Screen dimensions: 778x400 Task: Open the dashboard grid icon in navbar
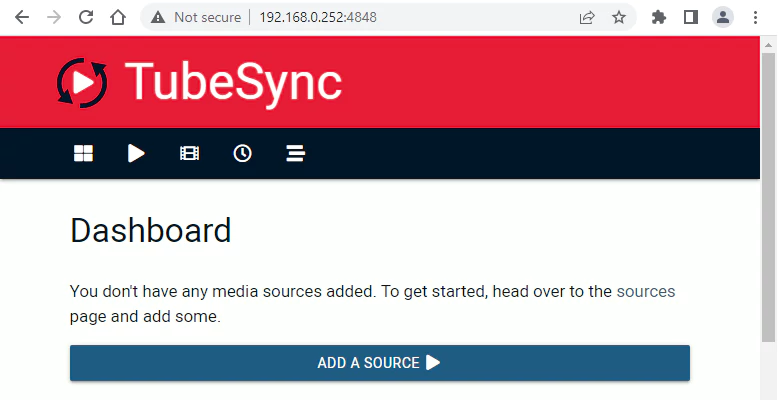click(x=83, y=153)
